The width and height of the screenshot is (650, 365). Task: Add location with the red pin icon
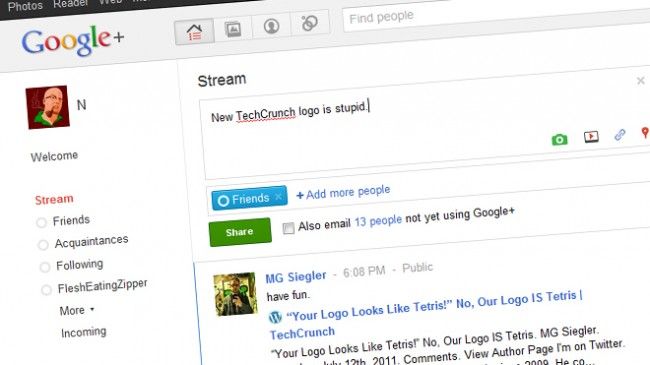coord(645,132)
